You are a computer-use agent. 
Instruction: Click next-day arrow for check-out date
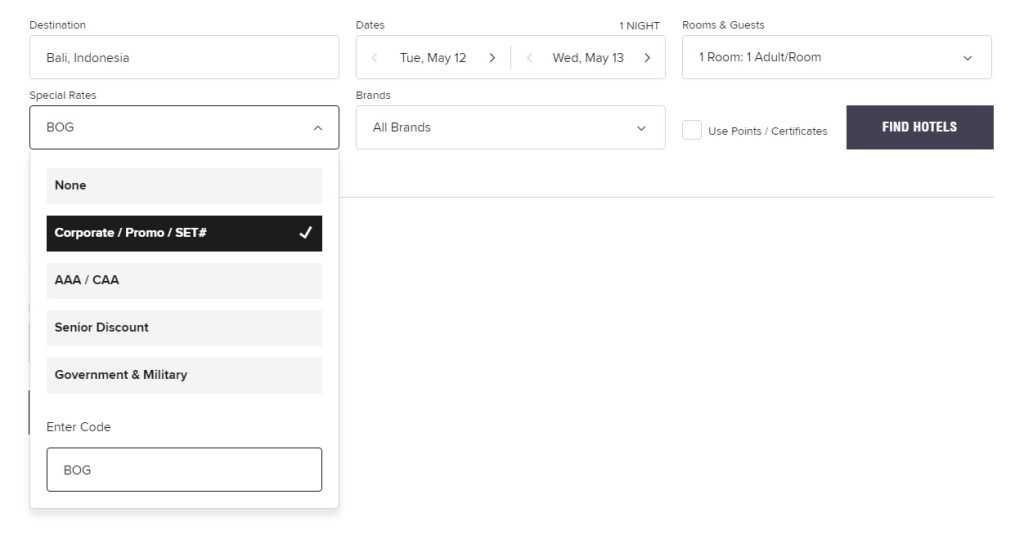647,58
